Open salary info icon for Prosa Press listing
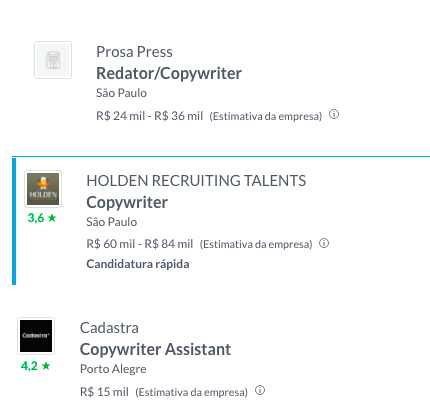430x418 pixels. pos(334,115)
